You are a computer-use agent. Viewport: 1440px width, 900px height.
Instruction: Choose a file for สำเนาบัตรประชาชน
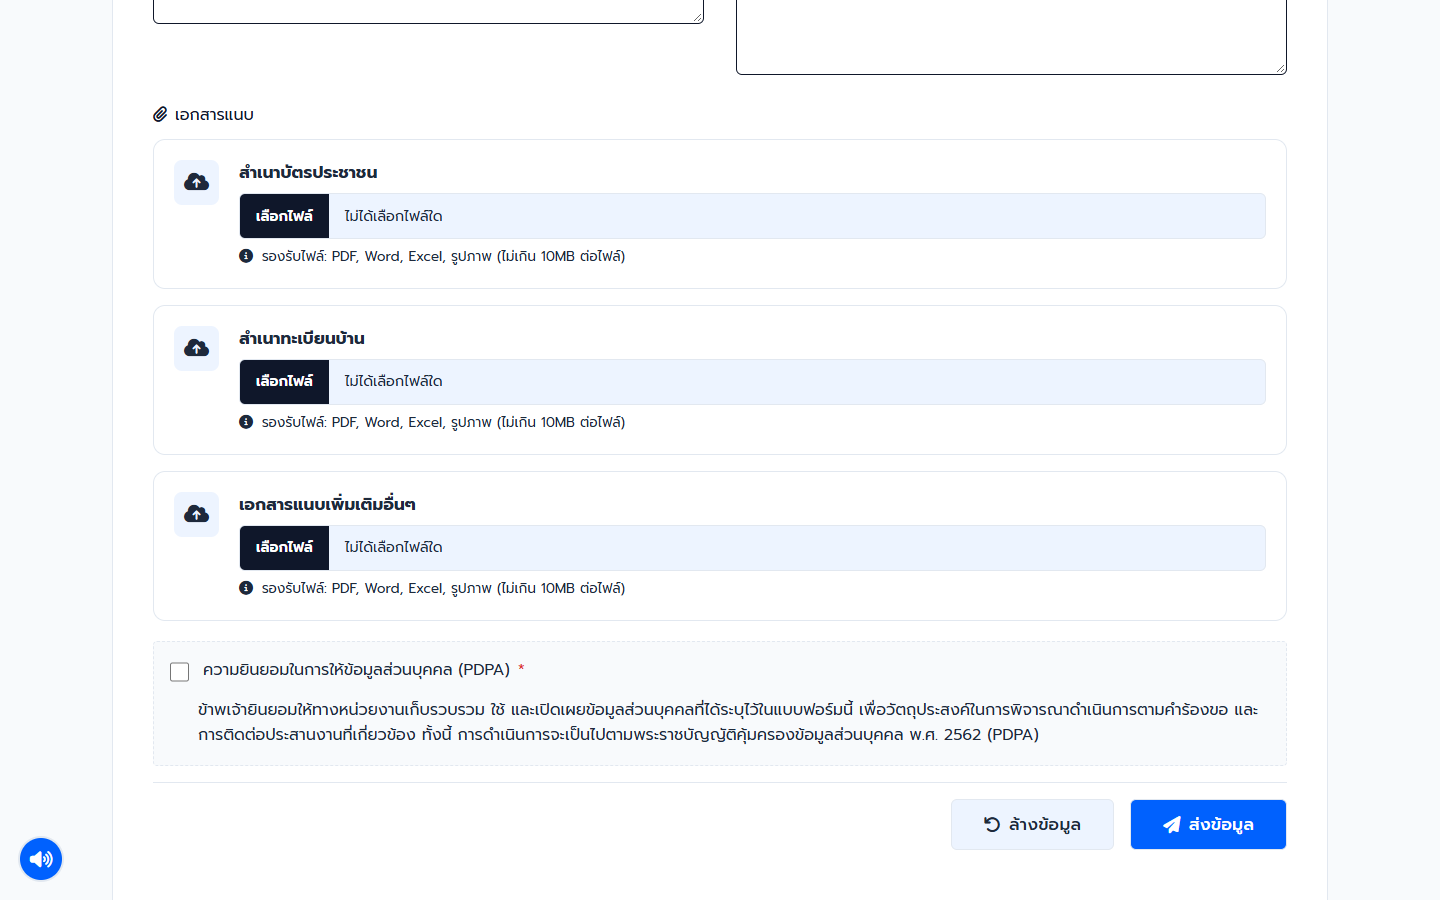tap(284, 216)
